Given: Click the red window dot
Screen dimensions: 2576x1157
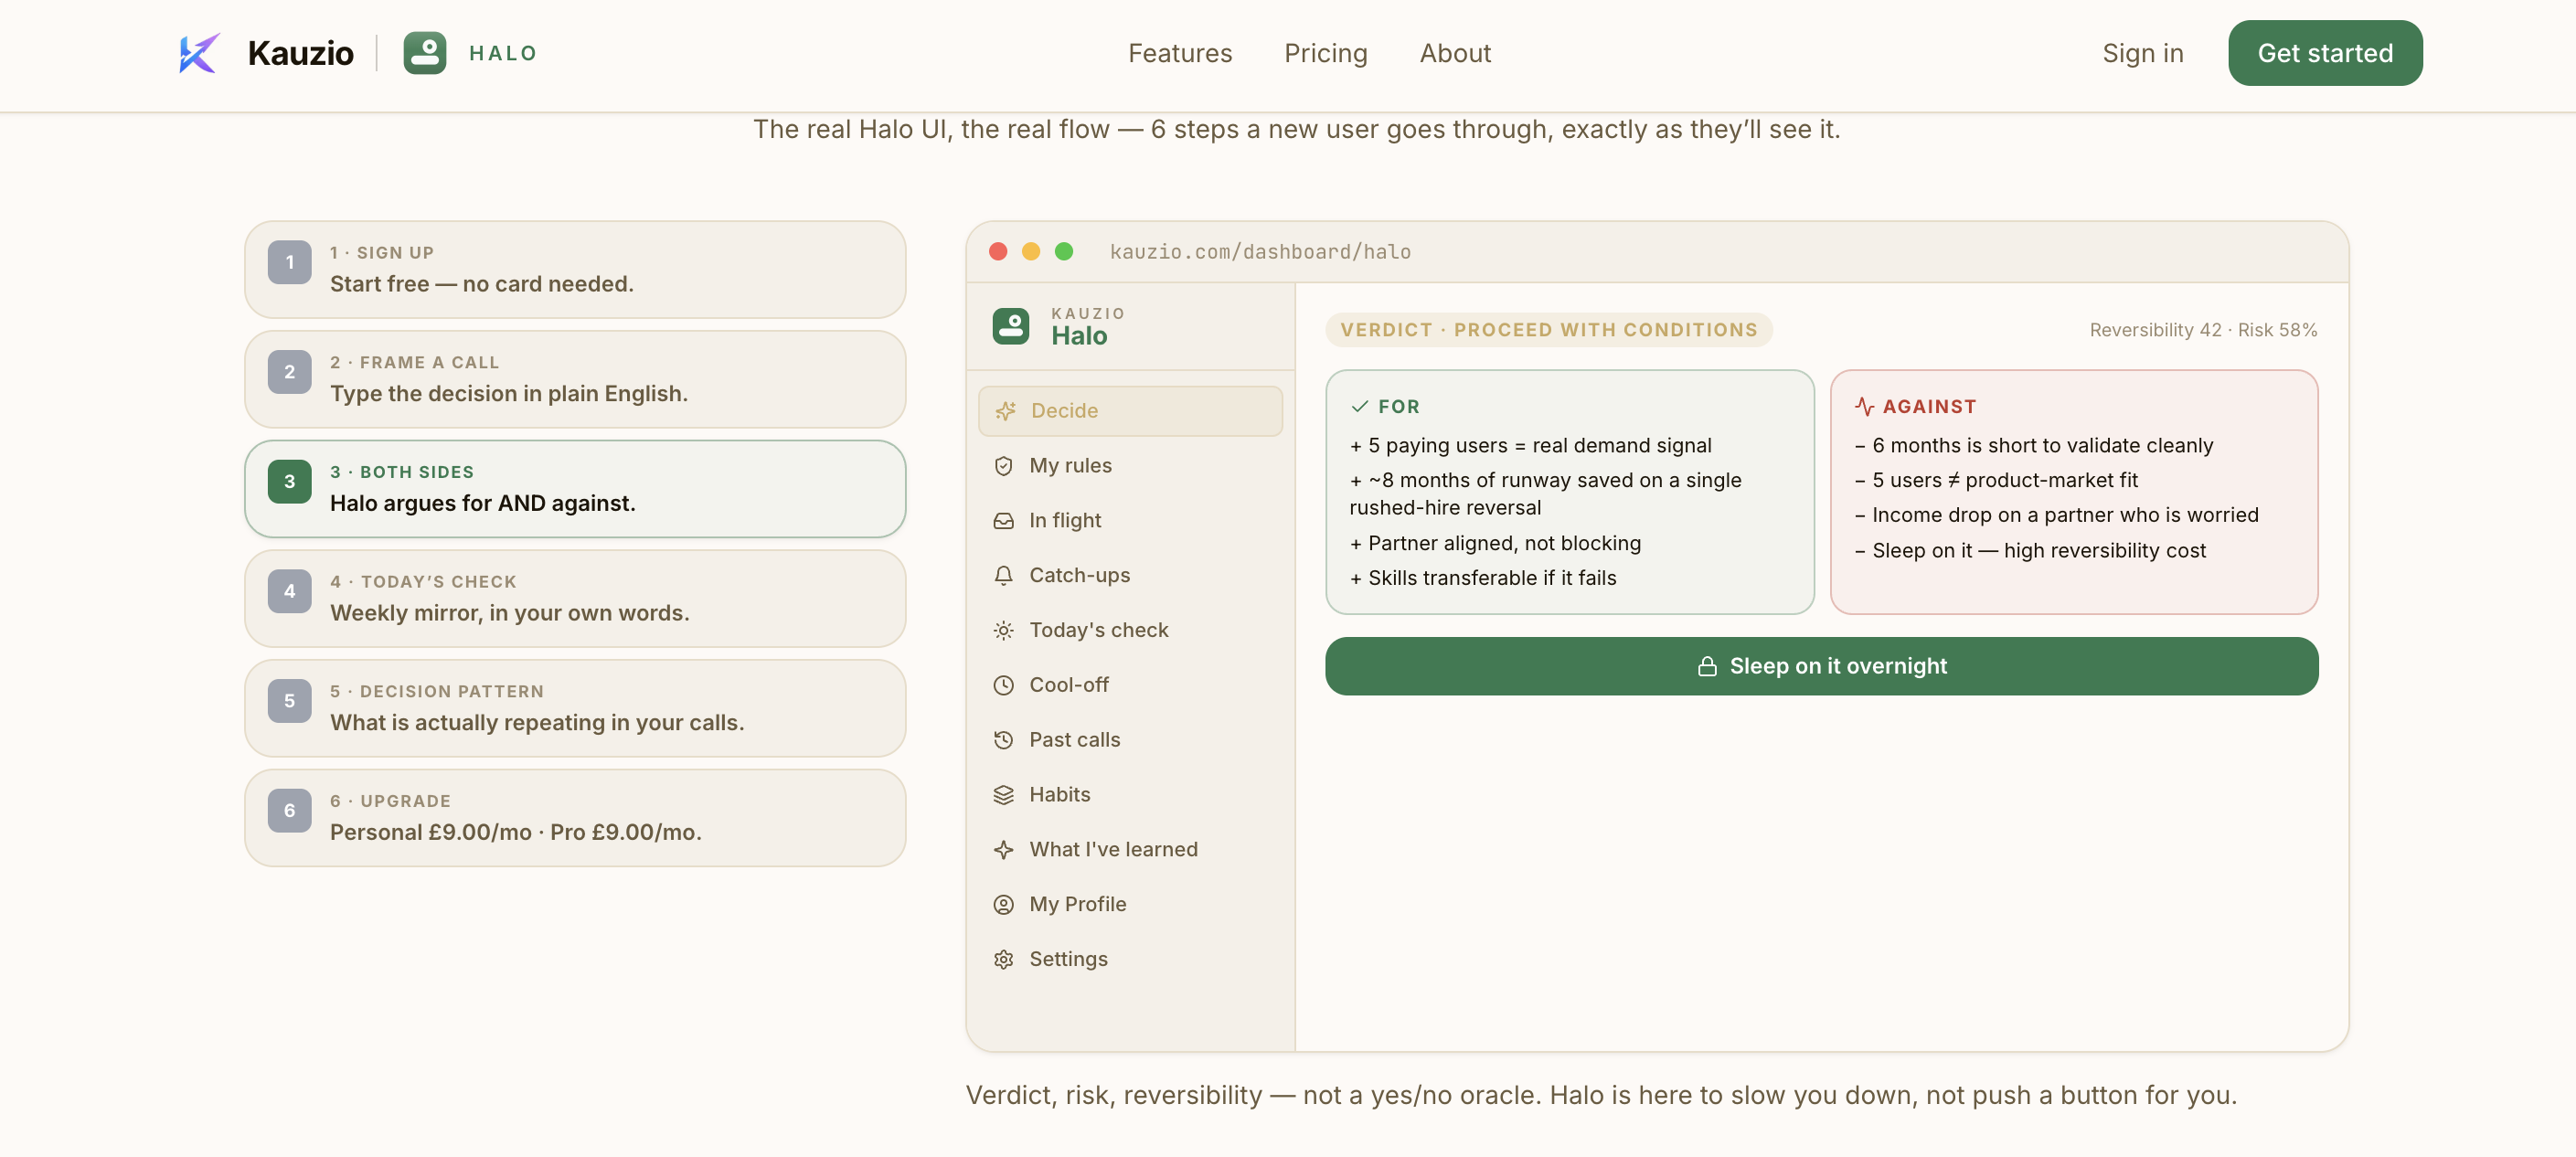Looking at the screenshot, I should (x=998, y=252).
